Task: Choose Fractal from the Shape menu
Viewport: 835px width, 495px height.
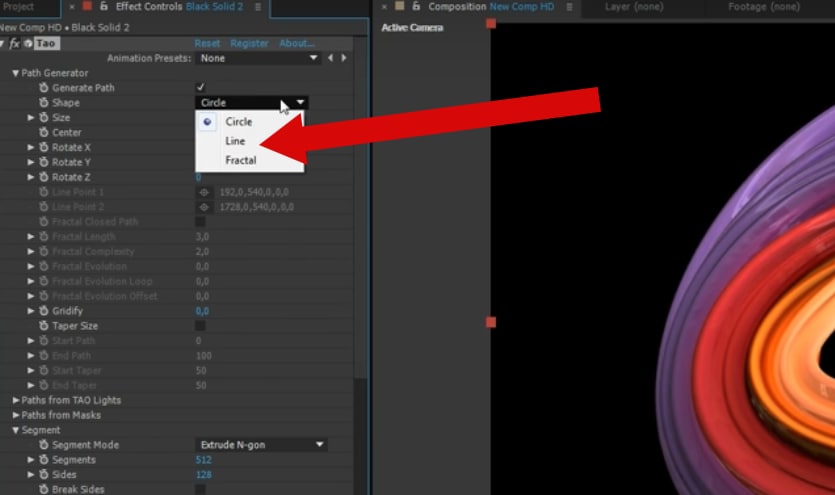Action: (241, 160)
